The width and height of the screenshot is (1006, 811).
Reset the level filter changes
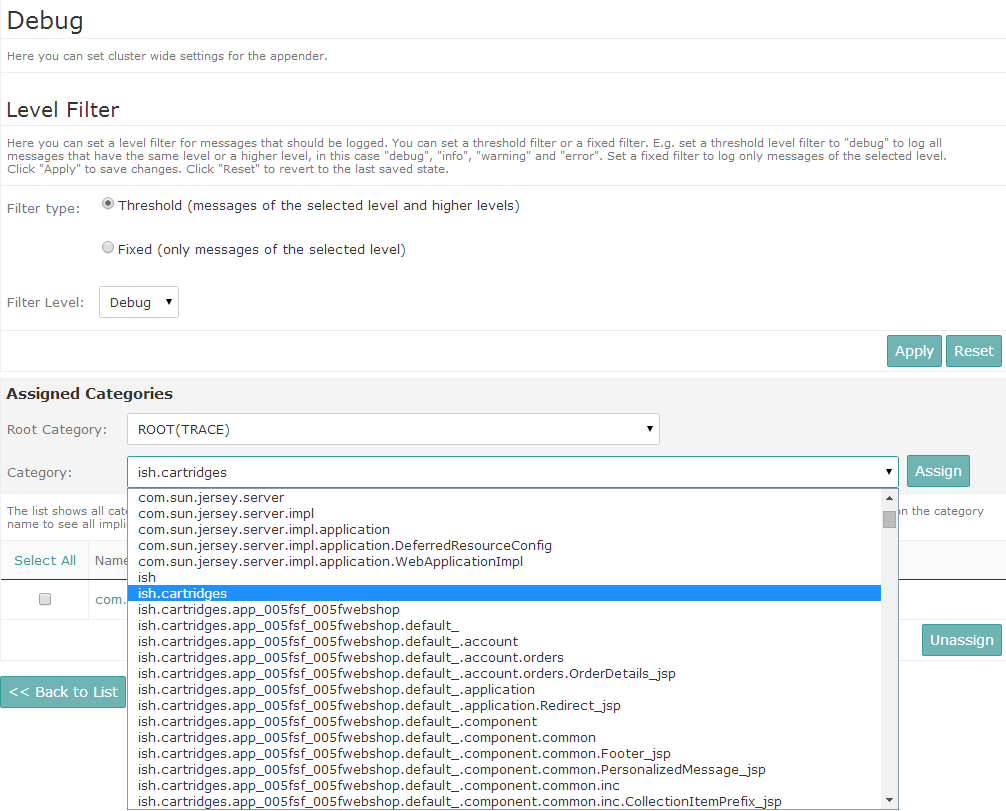[x=972, y=351]
